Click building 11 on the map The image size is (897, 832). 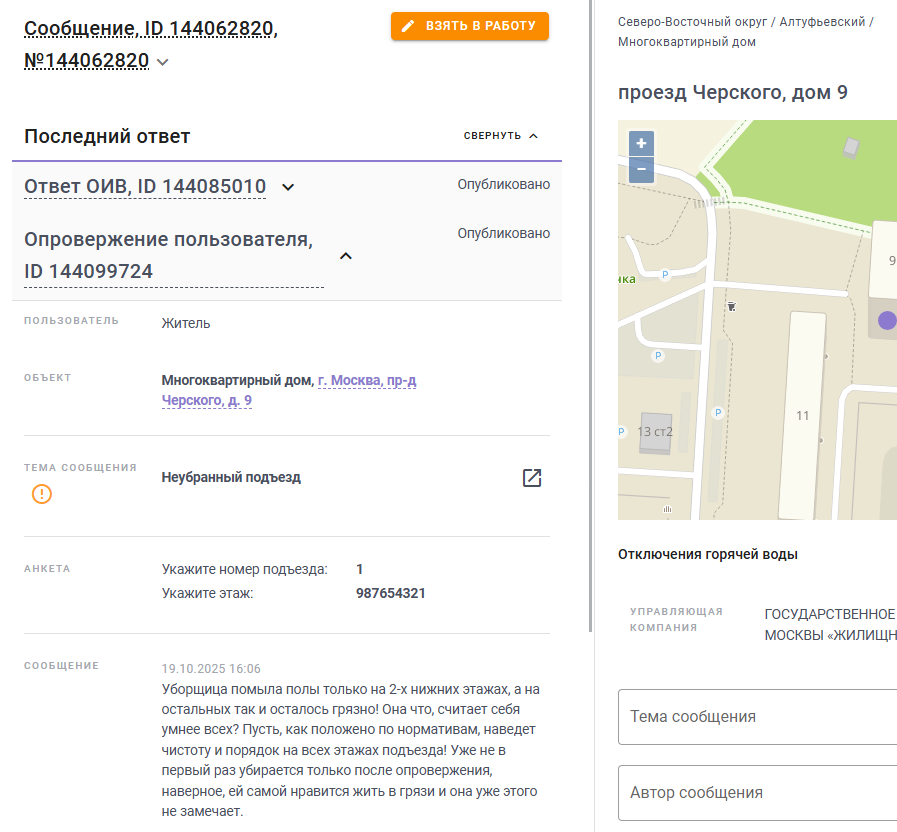802,414
